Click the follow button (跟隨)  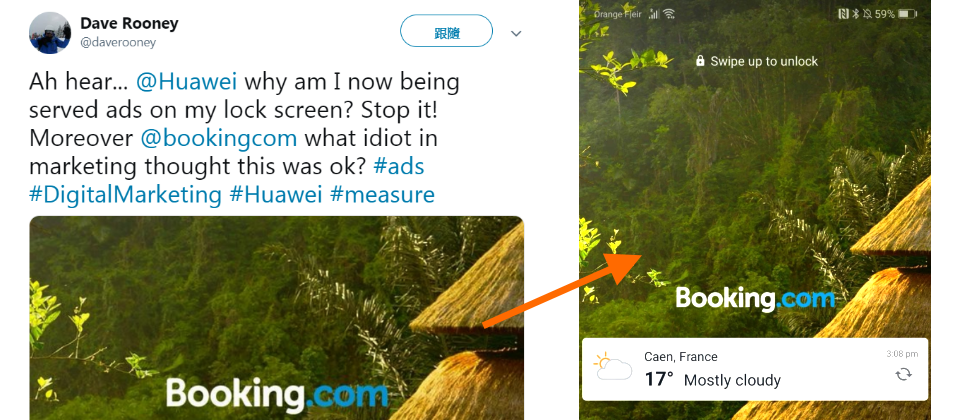tap(446, 31)
